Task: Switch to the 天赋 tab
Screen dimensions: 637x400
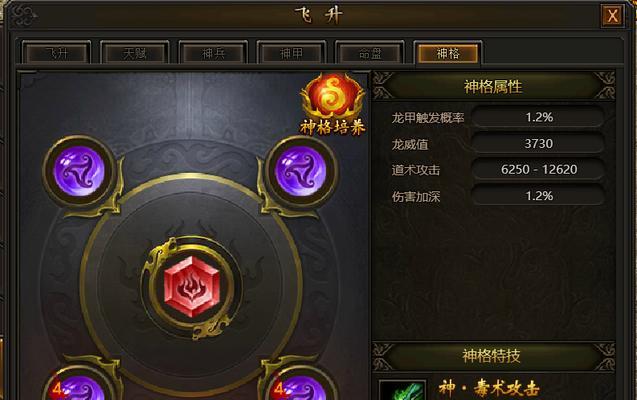Action: (x=134, y=53)
